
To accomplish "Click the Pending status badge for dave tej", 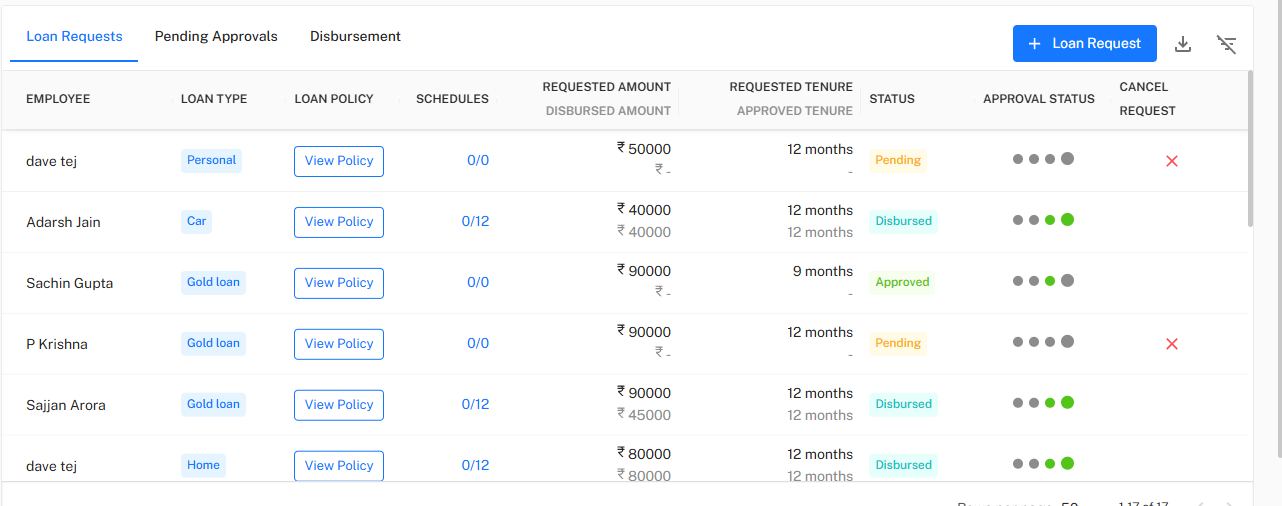I will [897, 160].
